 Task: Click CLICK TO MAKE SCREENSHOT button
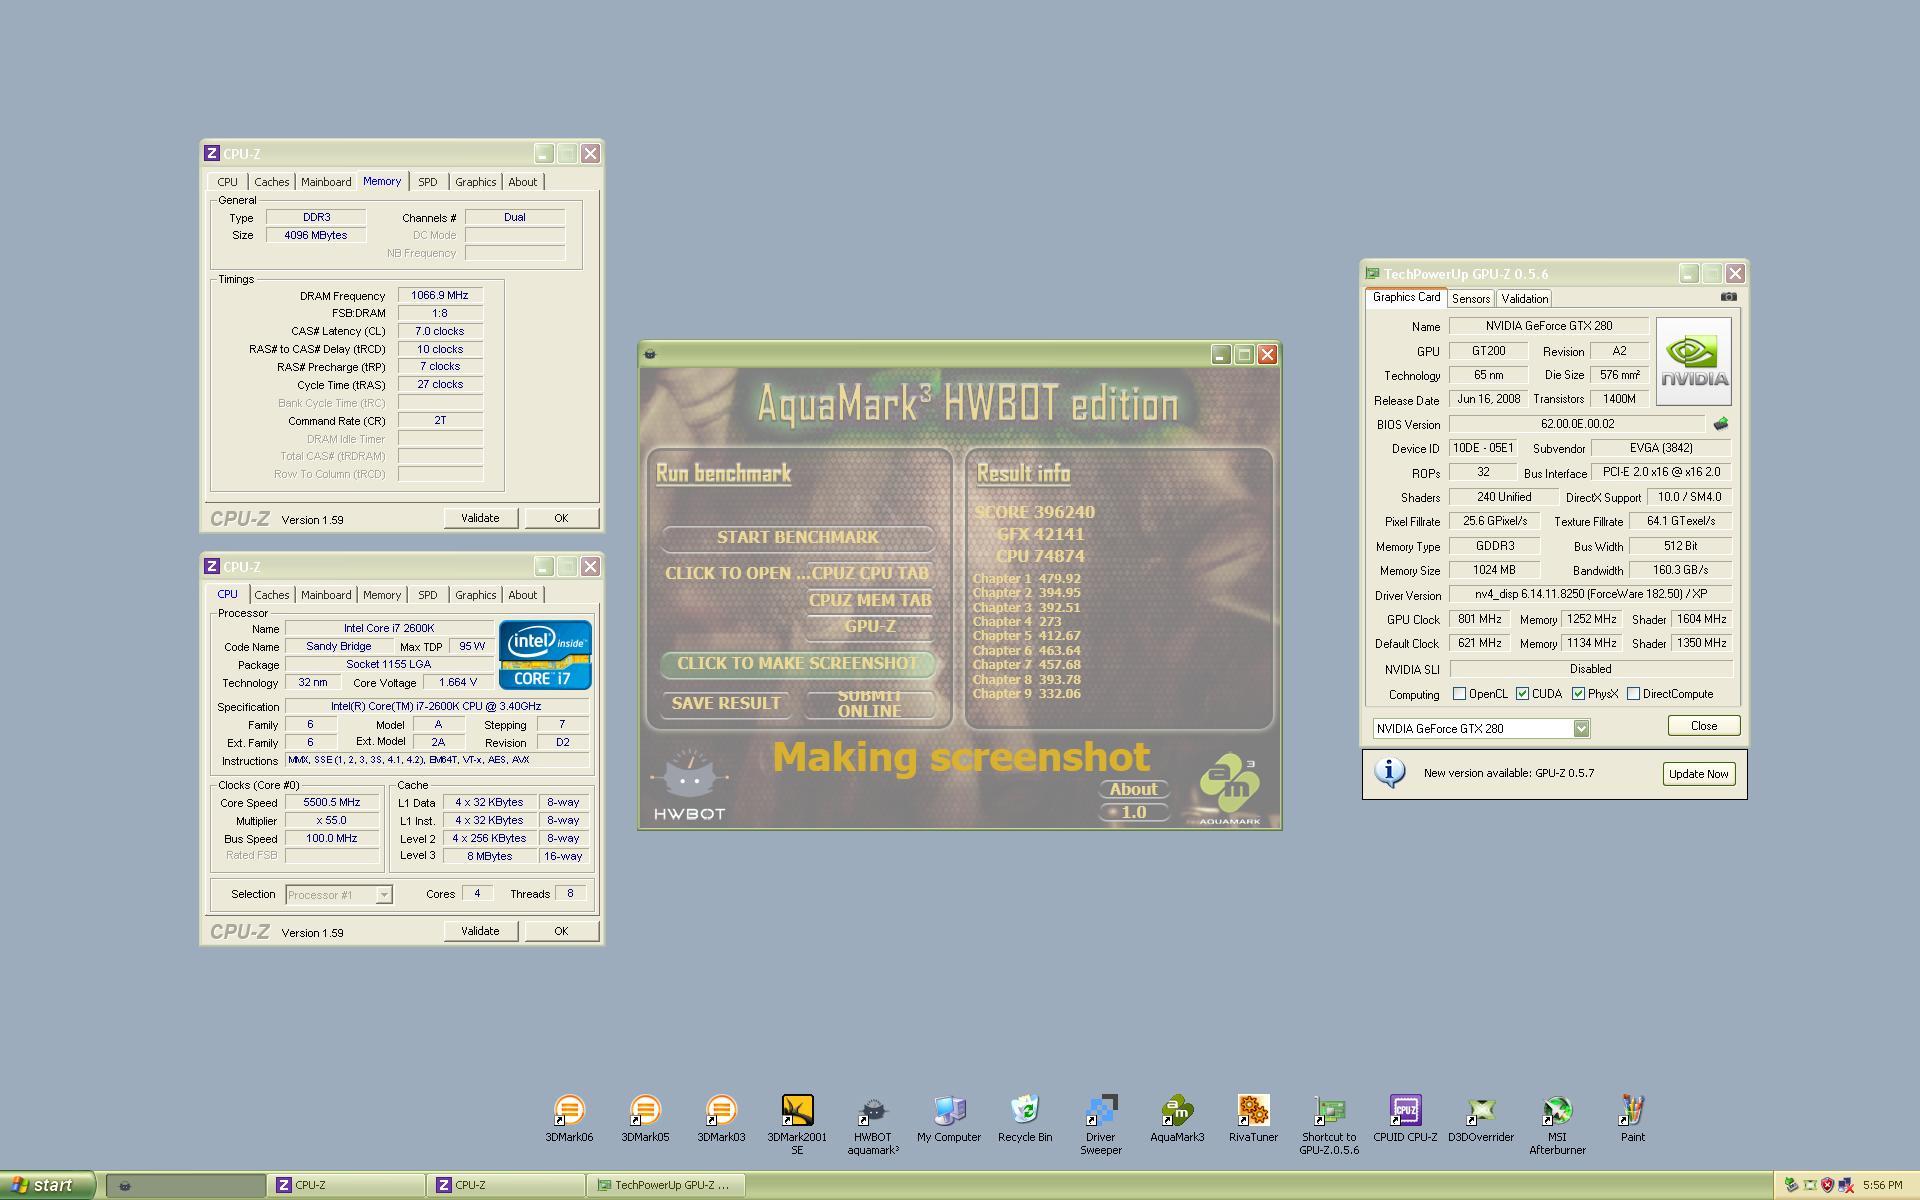pyautogui.click(x=797, y=664)
